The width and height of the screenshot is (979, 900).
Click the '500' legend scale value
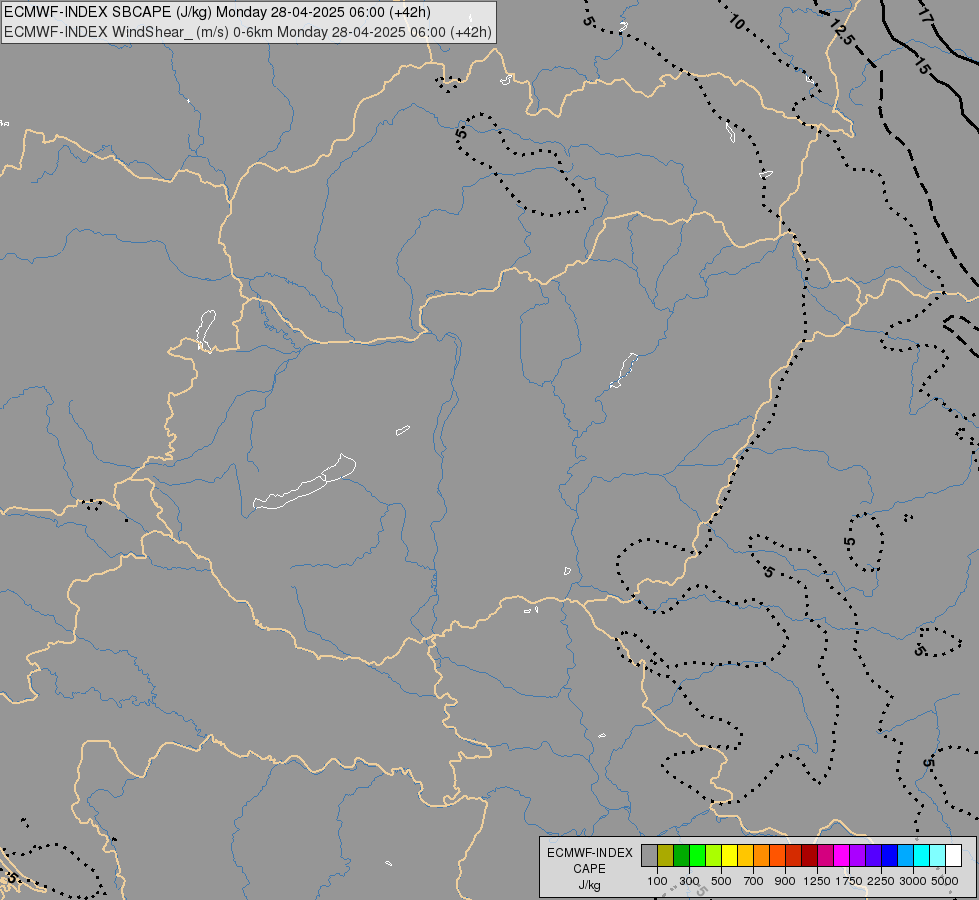click(x=721, y=881)
